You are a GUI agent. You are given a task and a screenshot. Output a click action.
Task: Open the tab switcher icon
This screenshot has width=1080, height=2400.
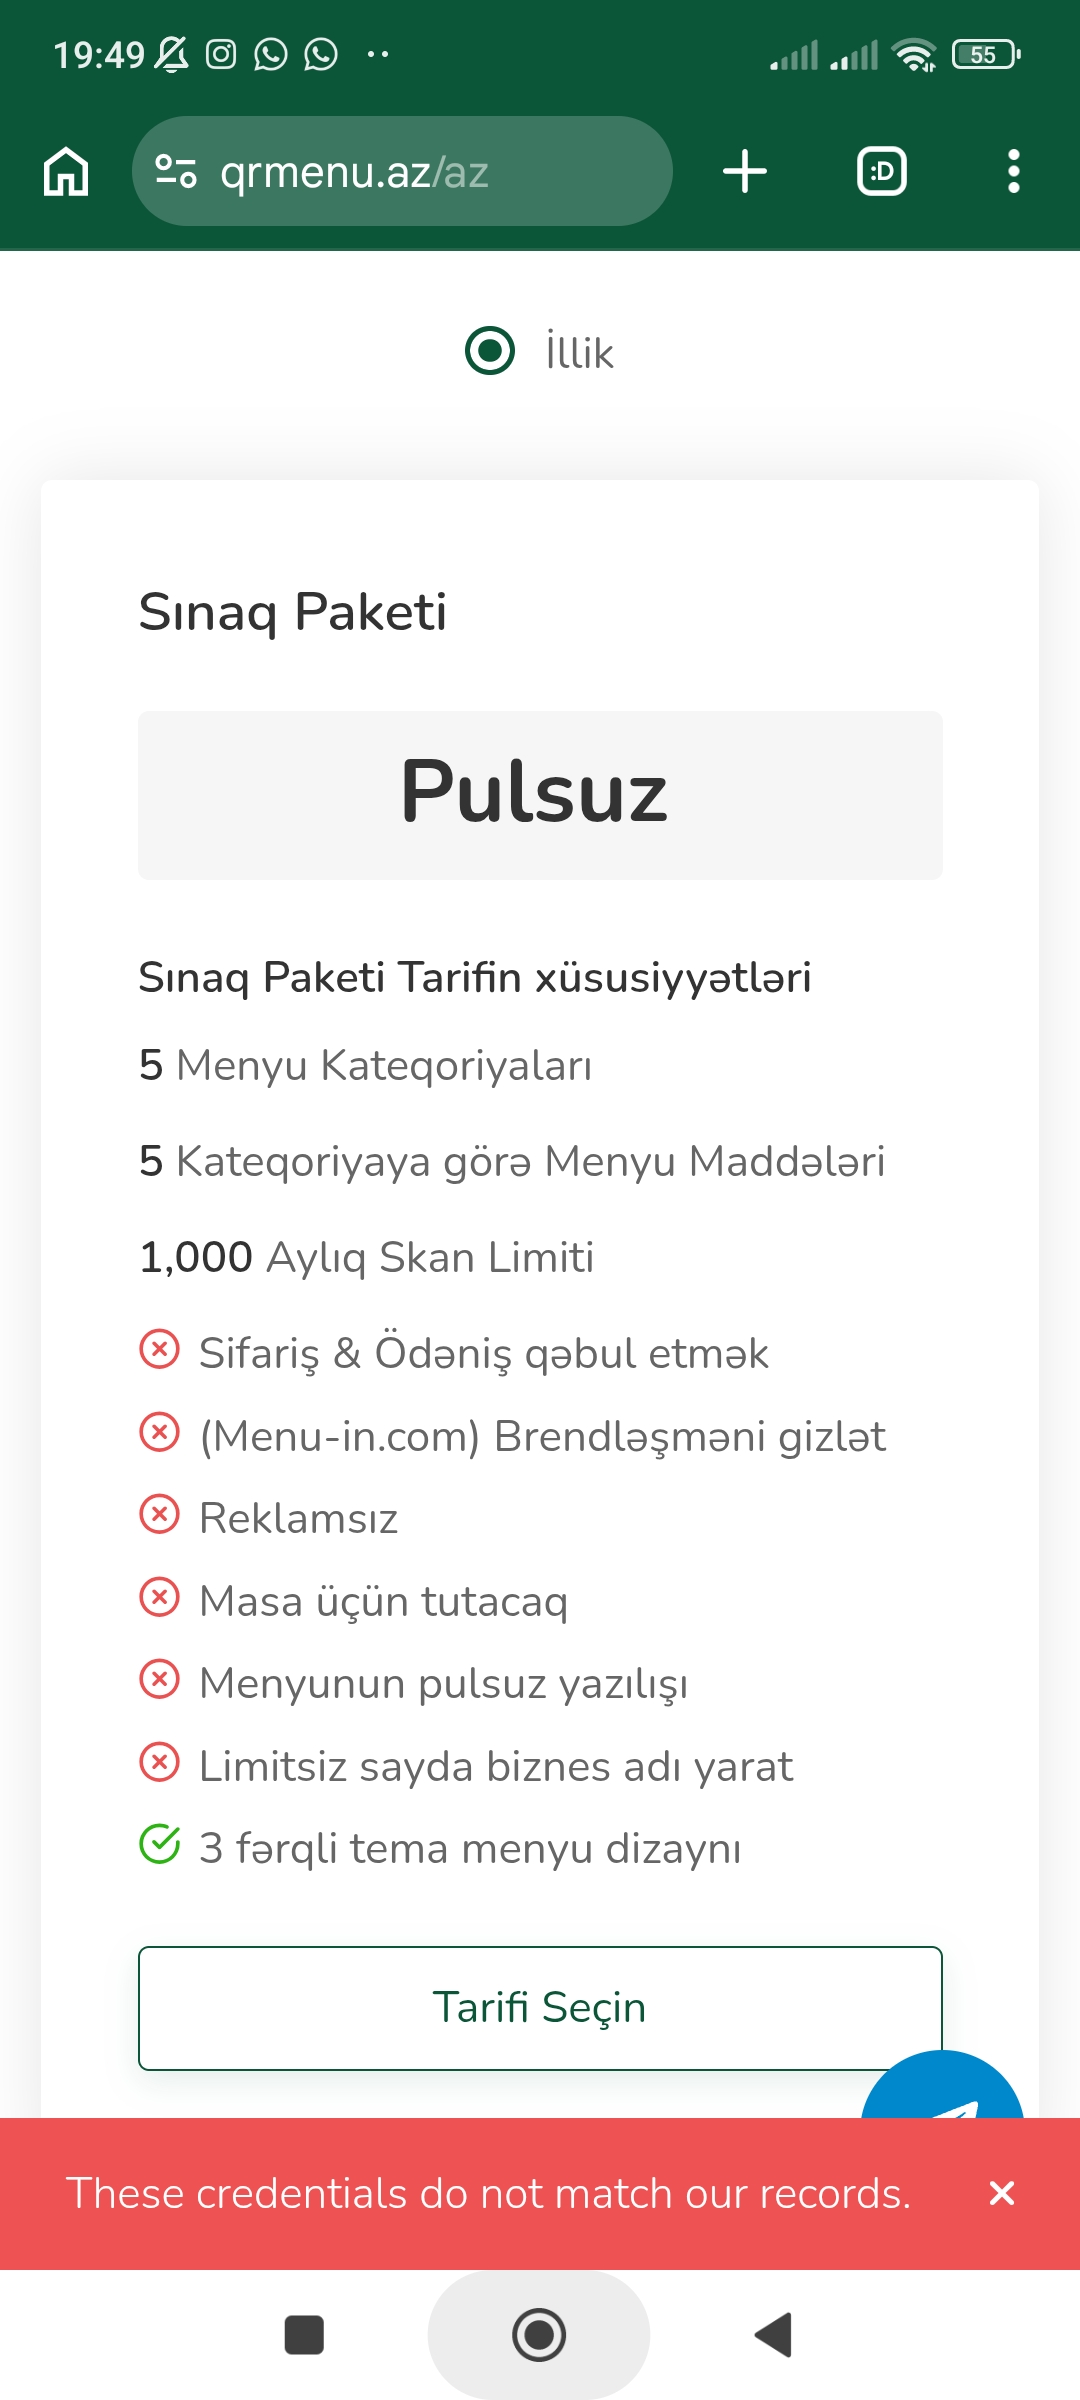point(882,171)
